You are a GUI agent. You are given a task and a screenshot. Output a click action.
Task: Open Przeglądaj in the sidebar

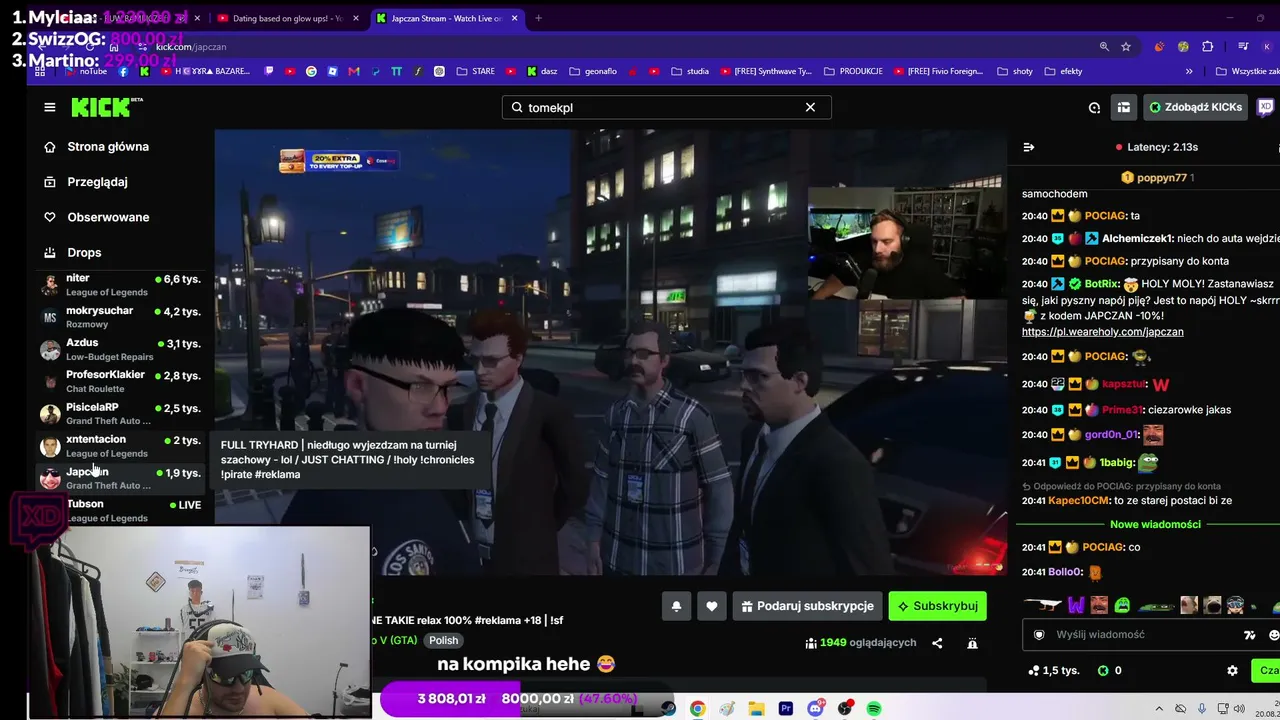[97, 182]
